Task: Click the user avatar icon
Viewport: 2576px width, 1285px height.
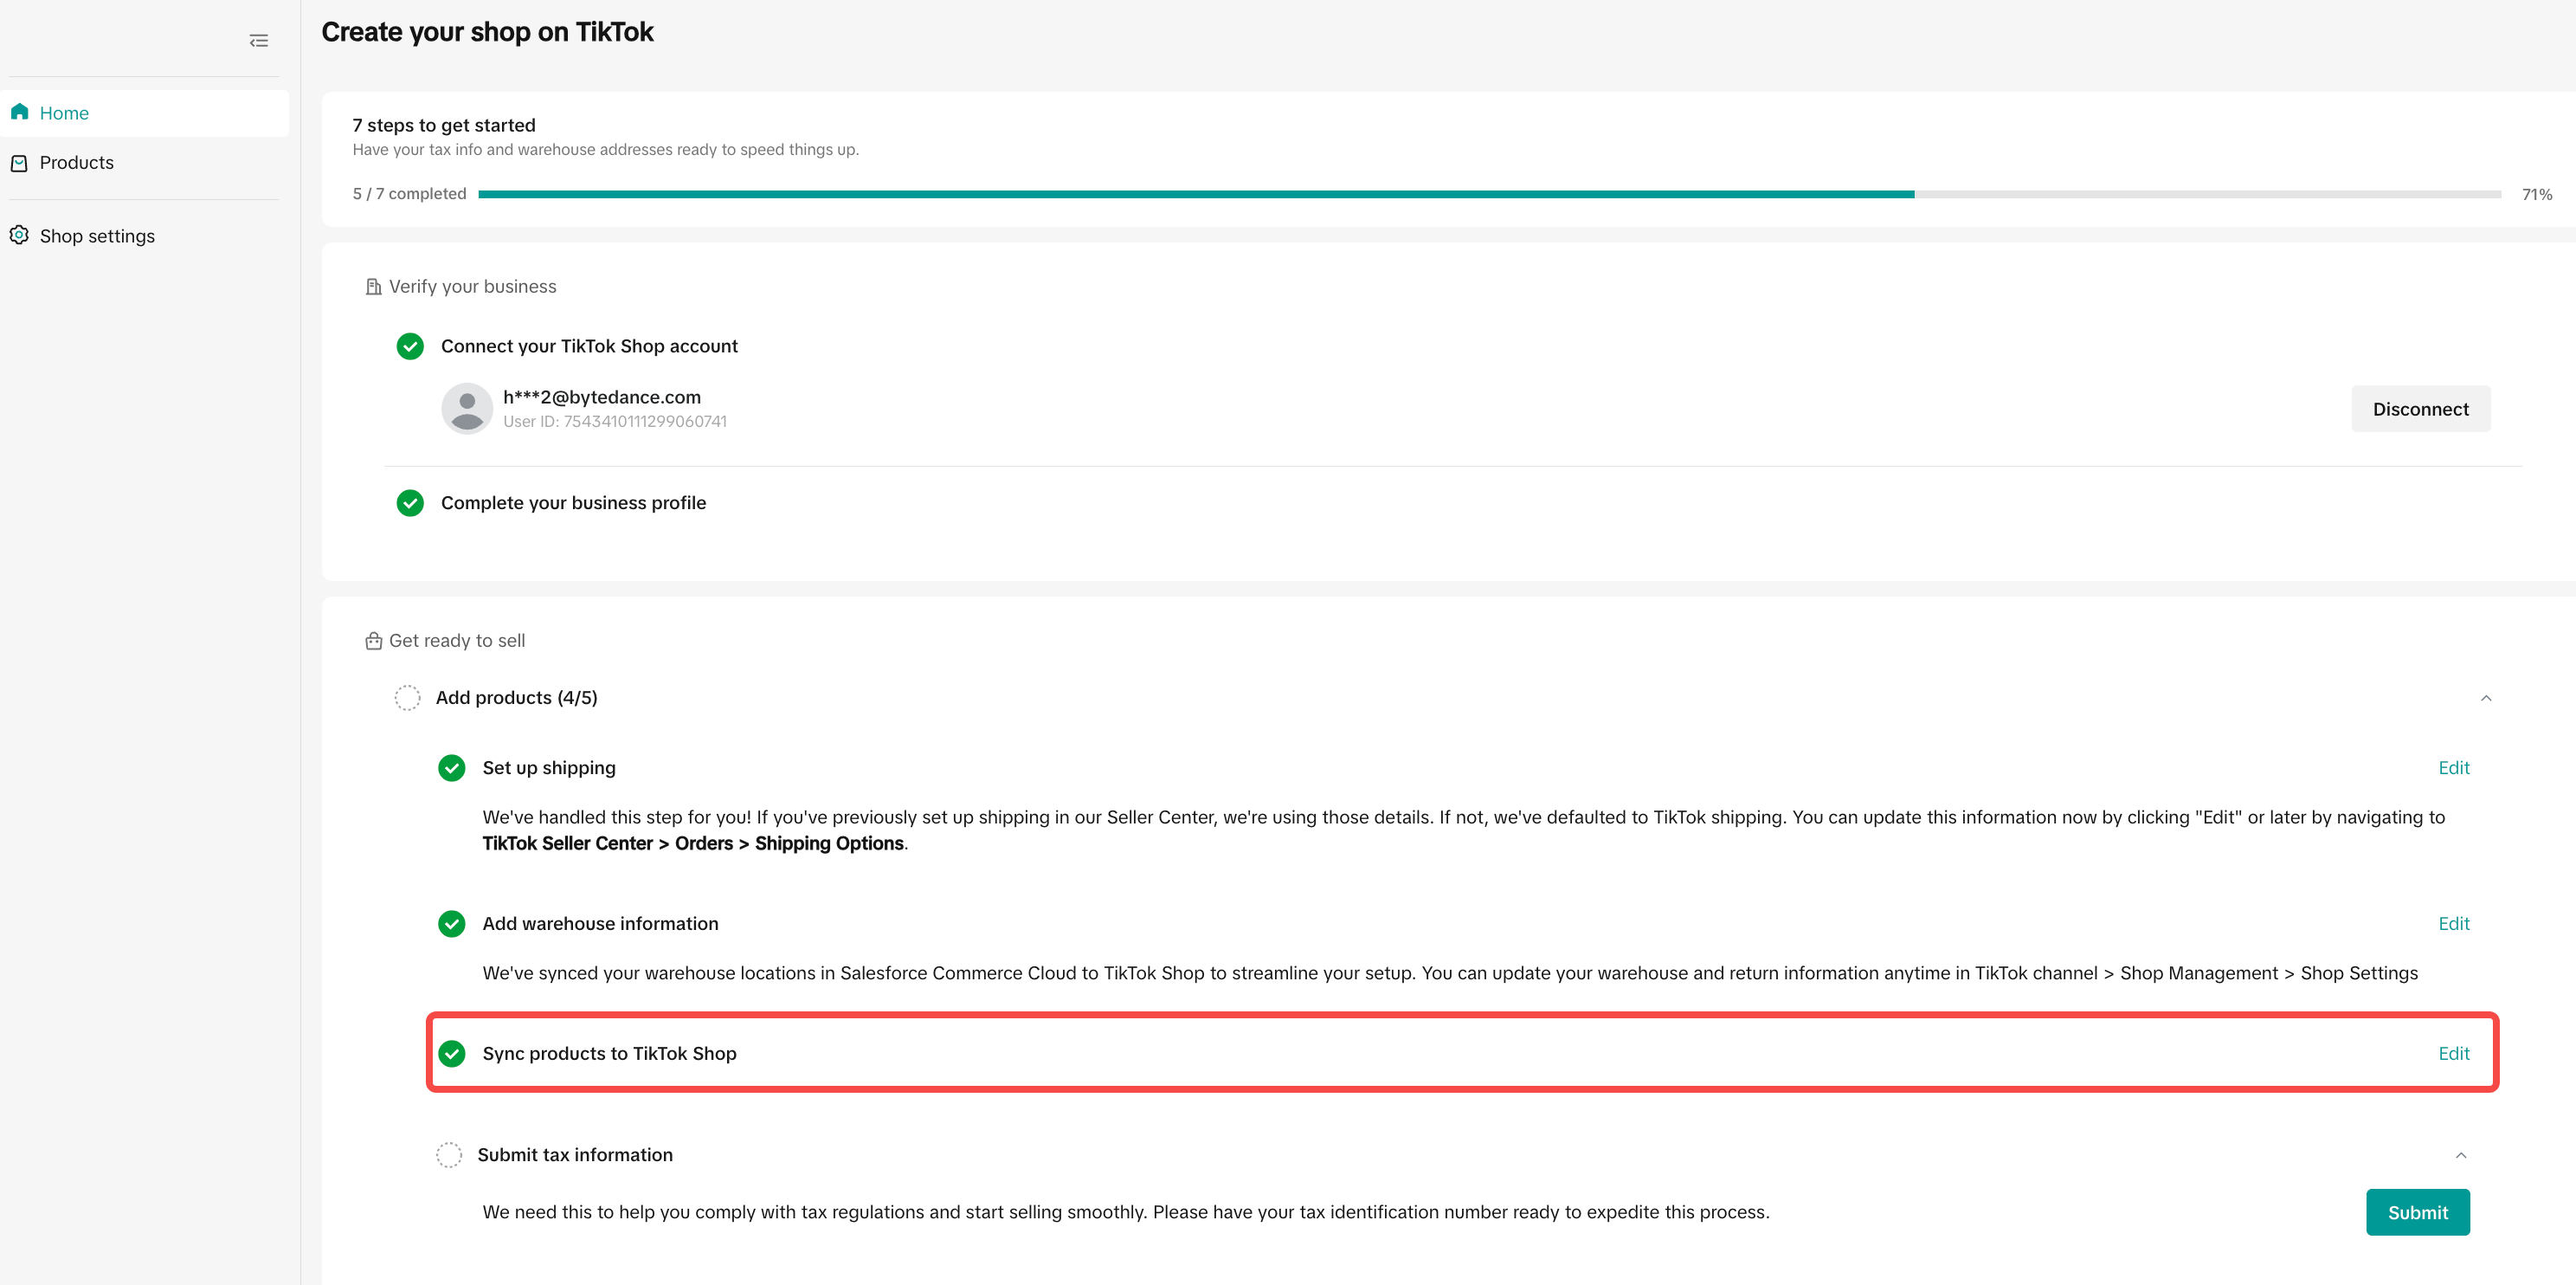Action: (467, 408)
